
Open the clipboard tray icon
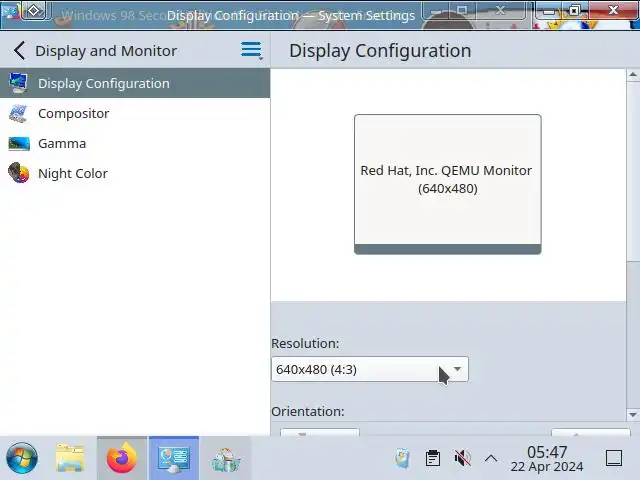(433, 458)
